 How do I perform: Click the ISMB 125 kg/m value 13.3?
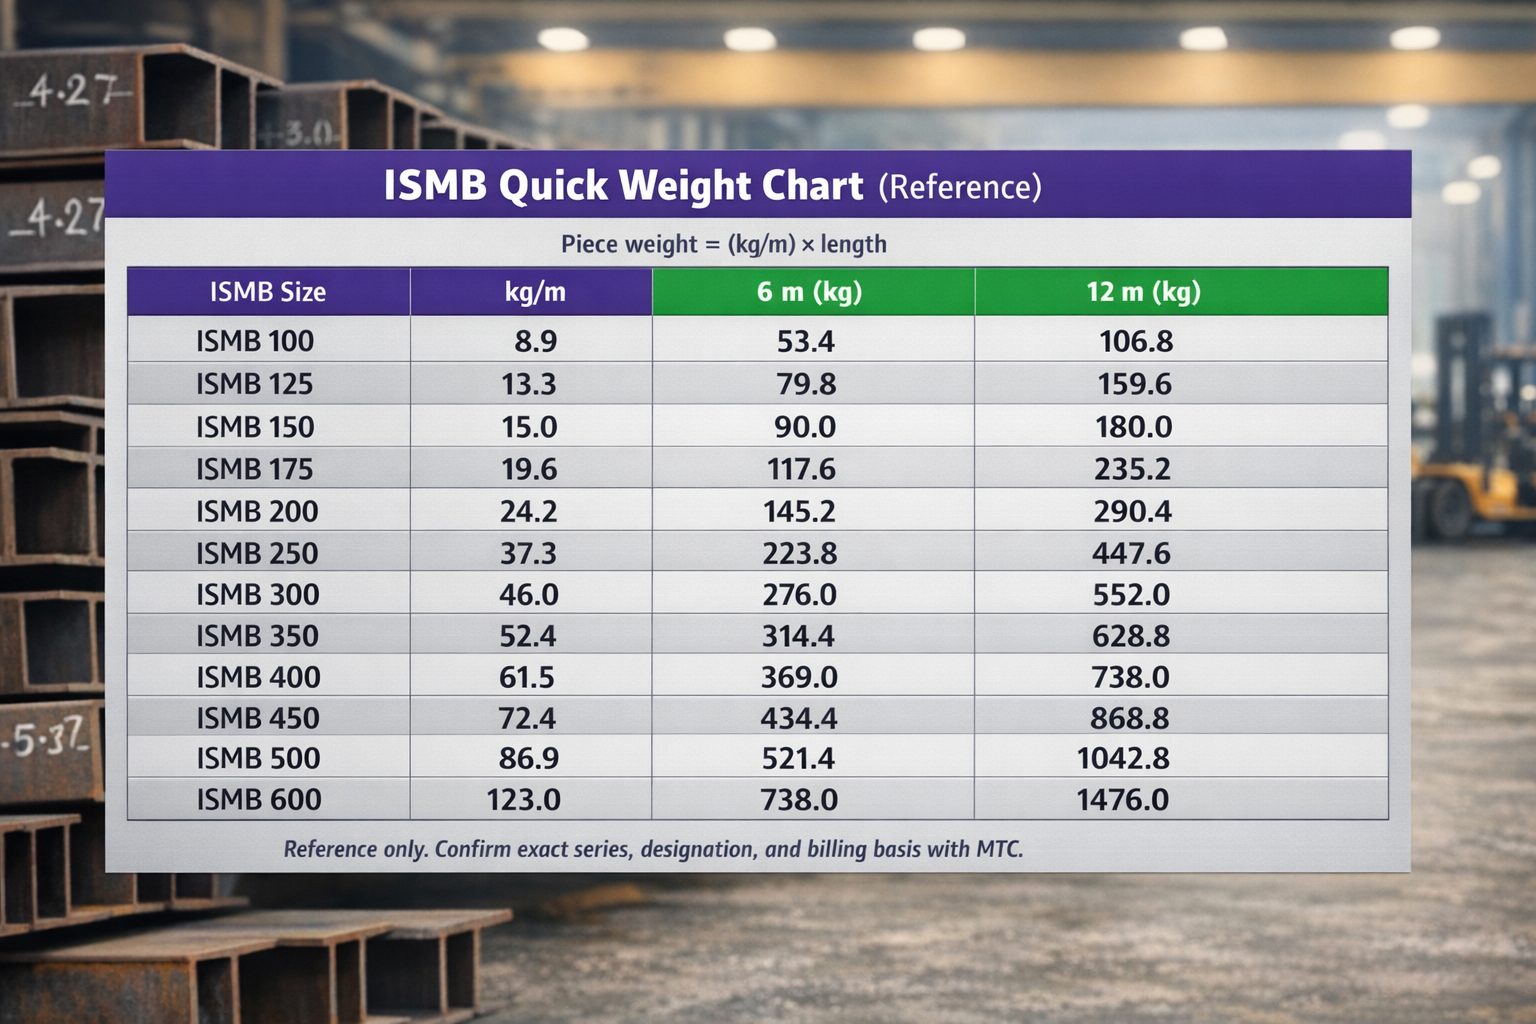529,384
